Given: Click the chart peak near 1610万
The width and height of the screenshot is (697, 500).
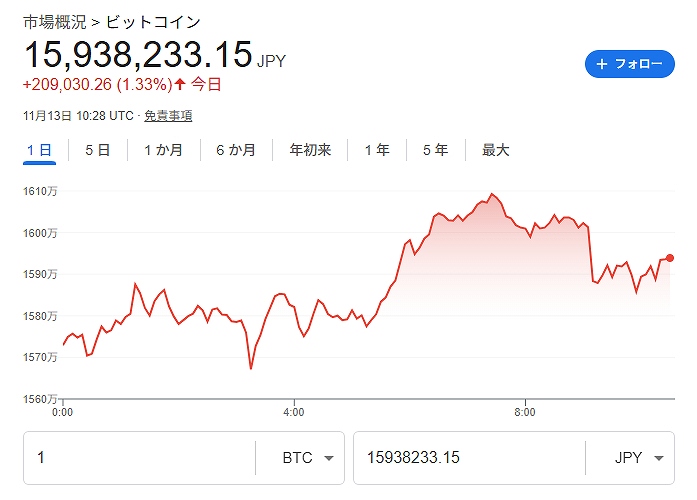Looking at the screenshot, I should (491, 194).
